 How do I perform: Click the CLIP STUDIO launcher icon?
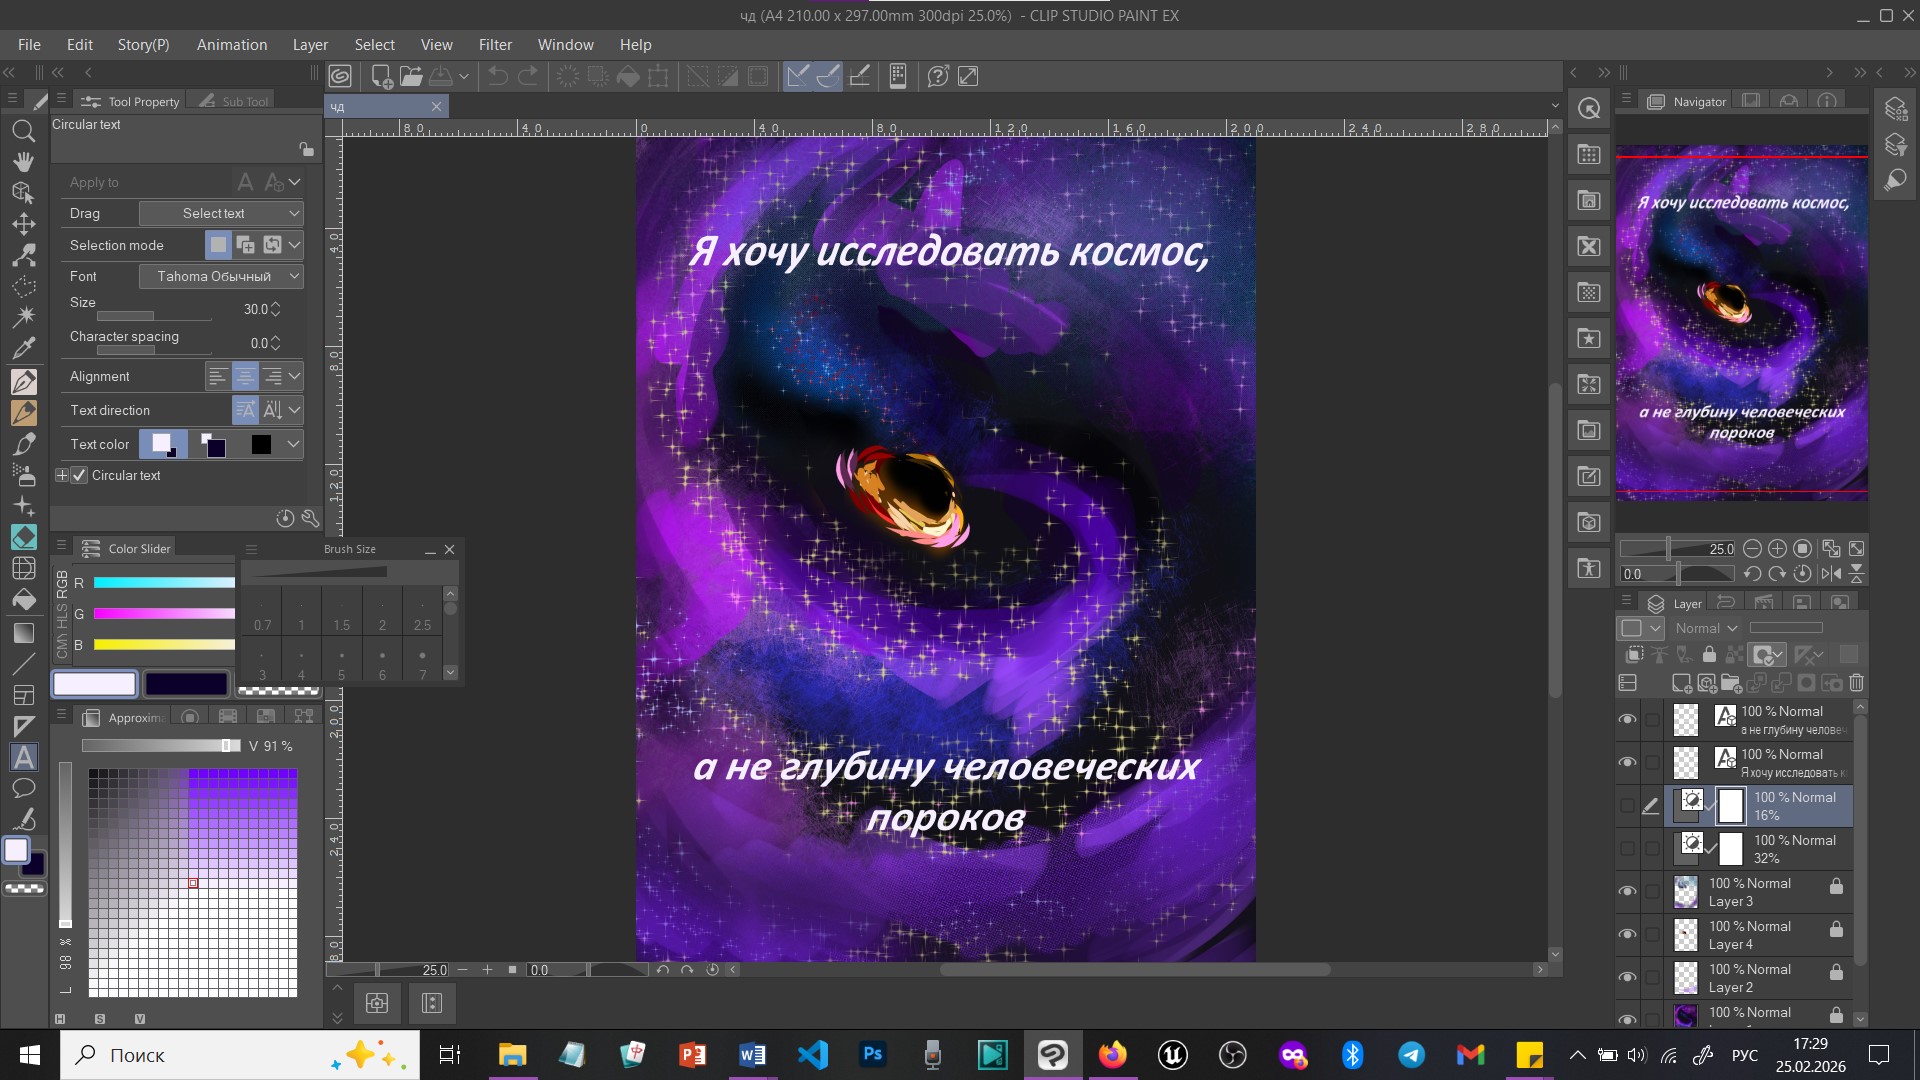pyautogui.click(x=340, y=76)
